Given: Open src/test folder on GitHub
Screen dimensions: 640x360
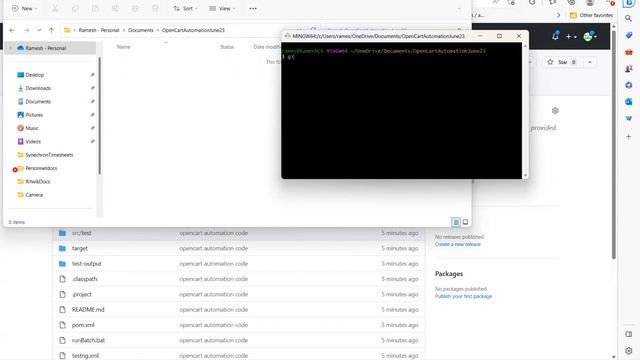Looking at the screenshot, I should 81,233.
